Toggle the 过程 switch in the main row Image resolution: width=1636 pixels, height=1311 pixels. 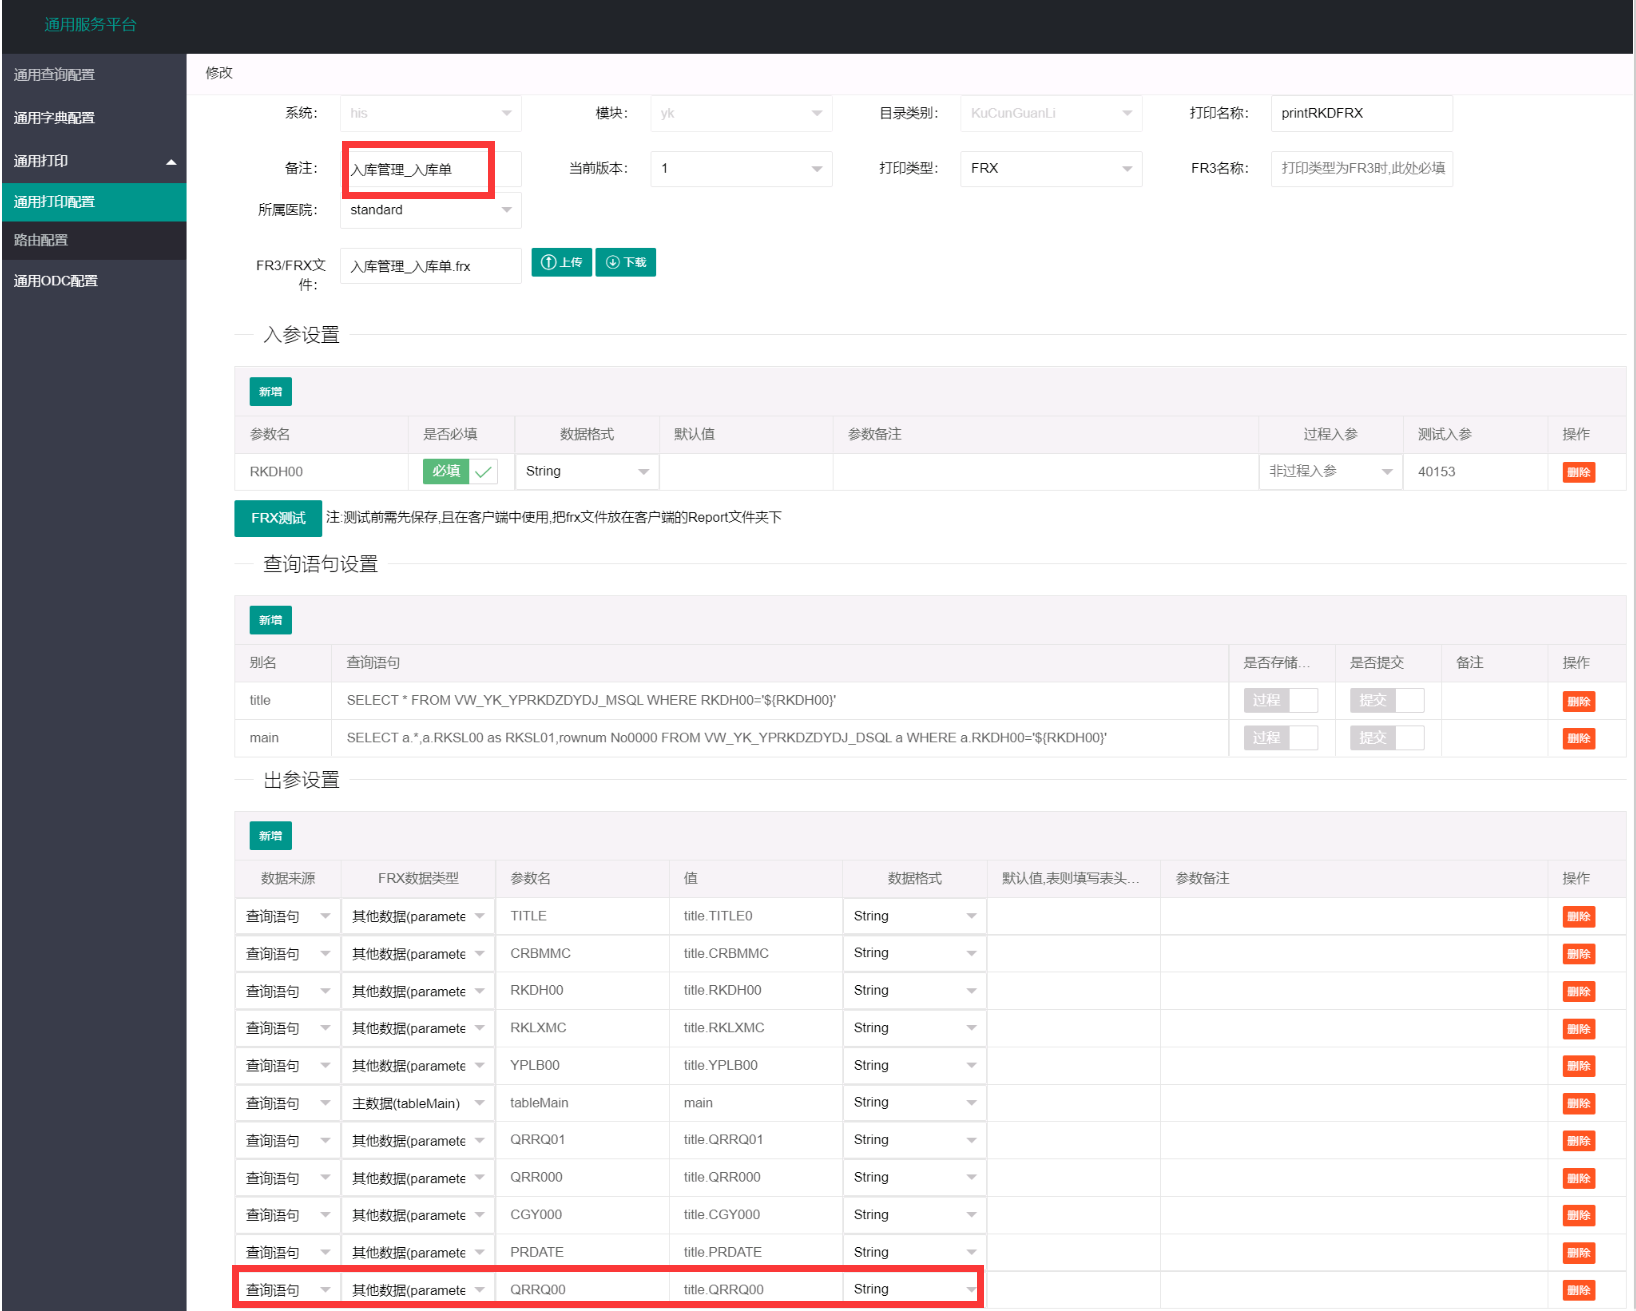pyautogui.click(x=1280, y=738)
